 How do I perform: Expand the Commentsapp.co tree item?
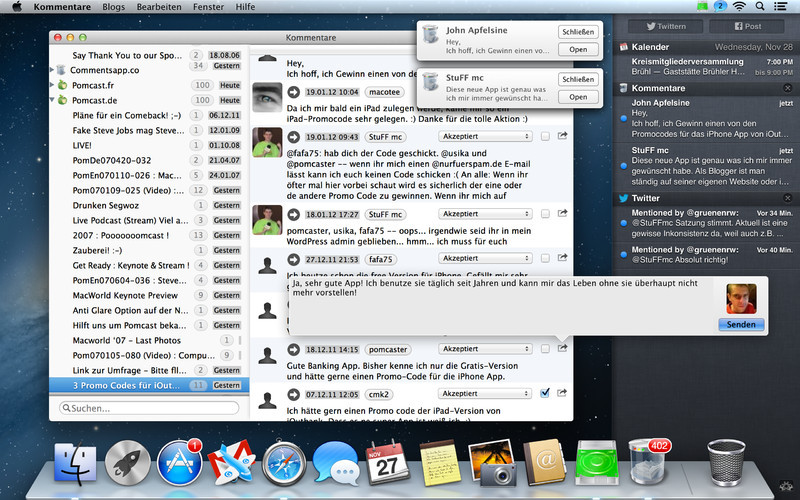[x=52, y=71]
